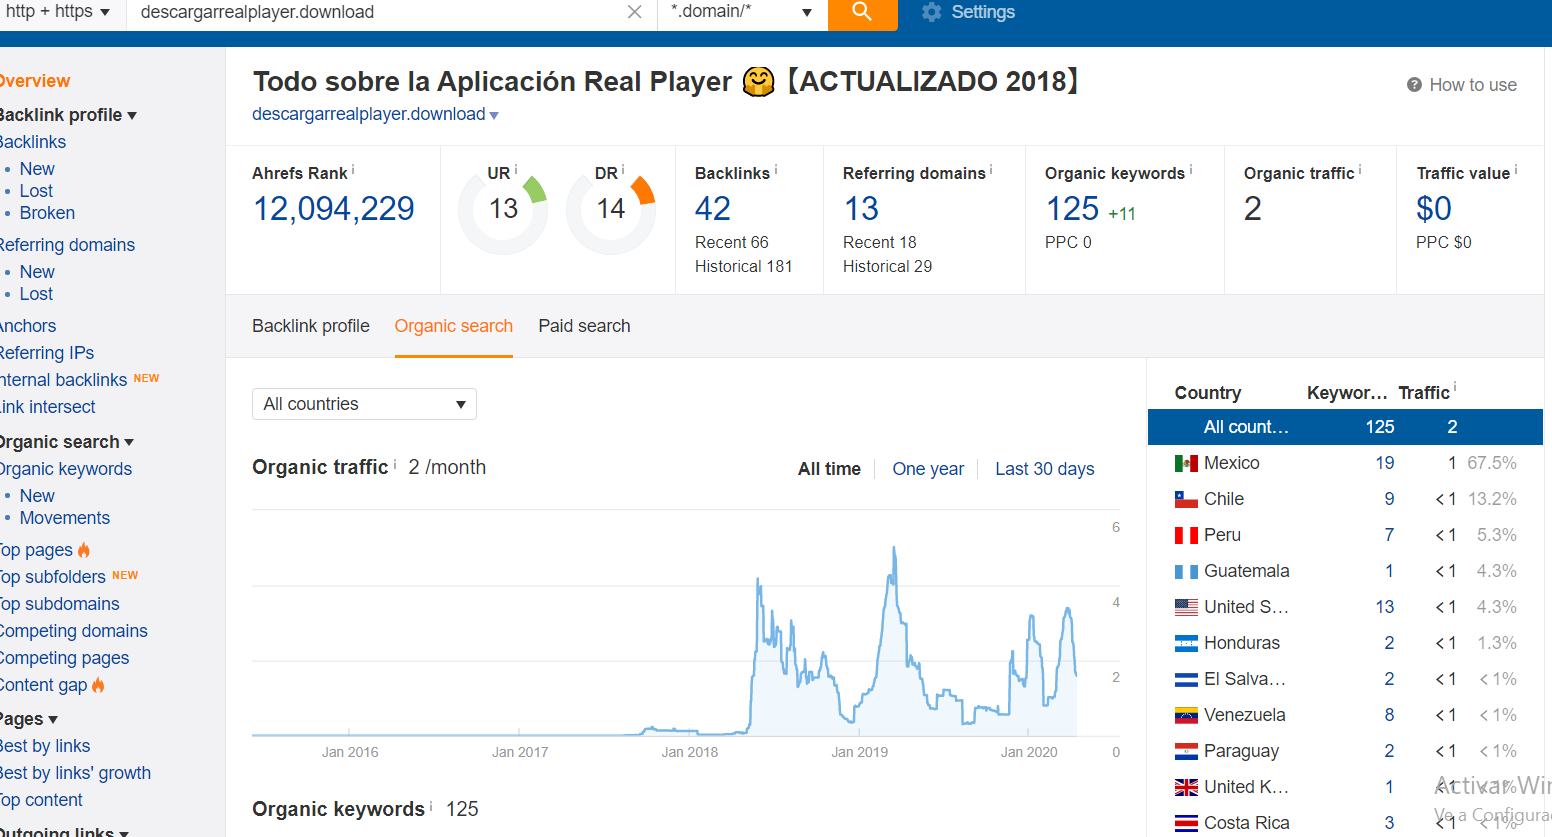
Task: Click the 13 referring domains count
Action: 861,209
